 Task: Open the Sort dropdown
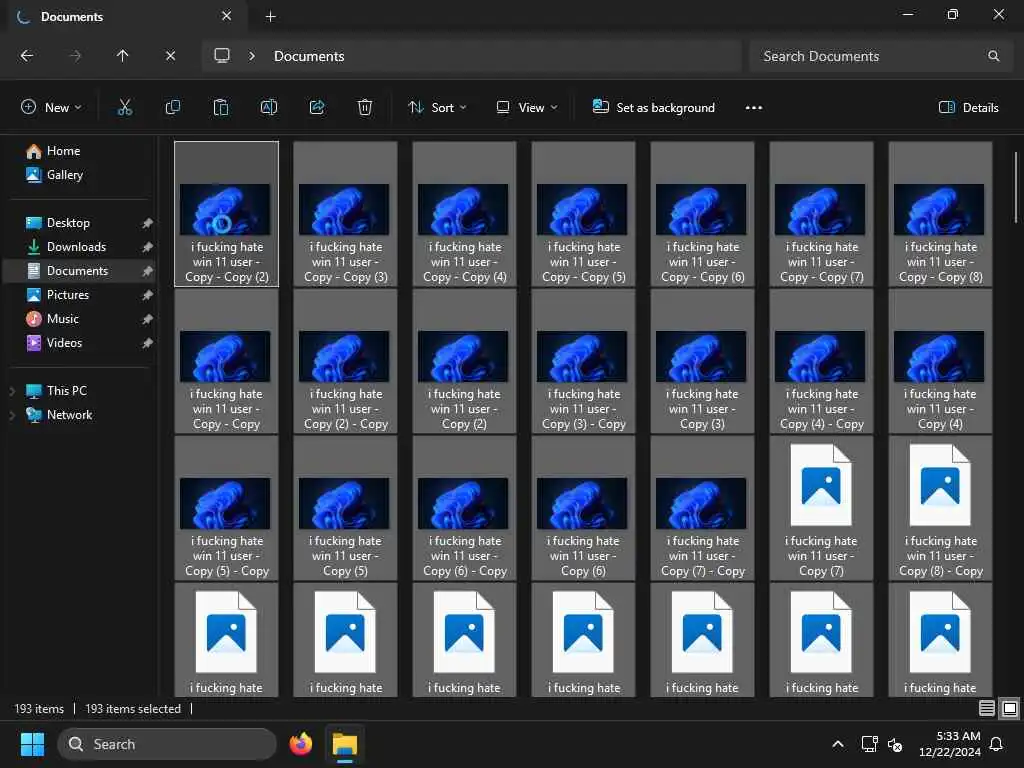pos(438,108)
